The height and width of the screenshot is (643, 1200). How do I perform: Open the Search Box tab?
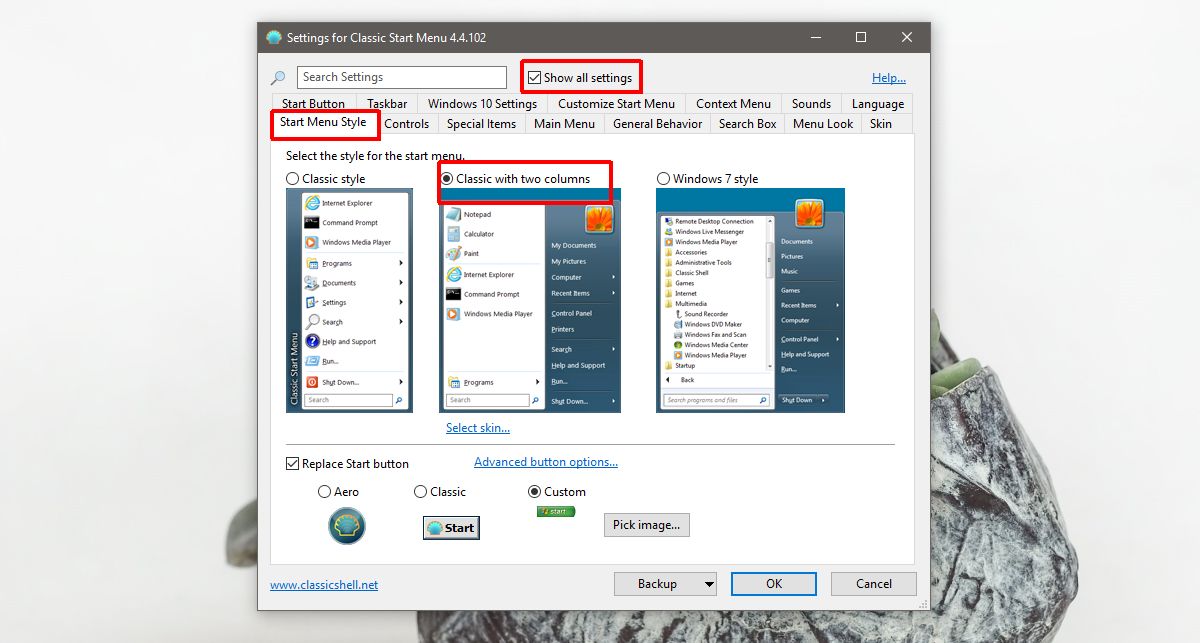(747, 124)
